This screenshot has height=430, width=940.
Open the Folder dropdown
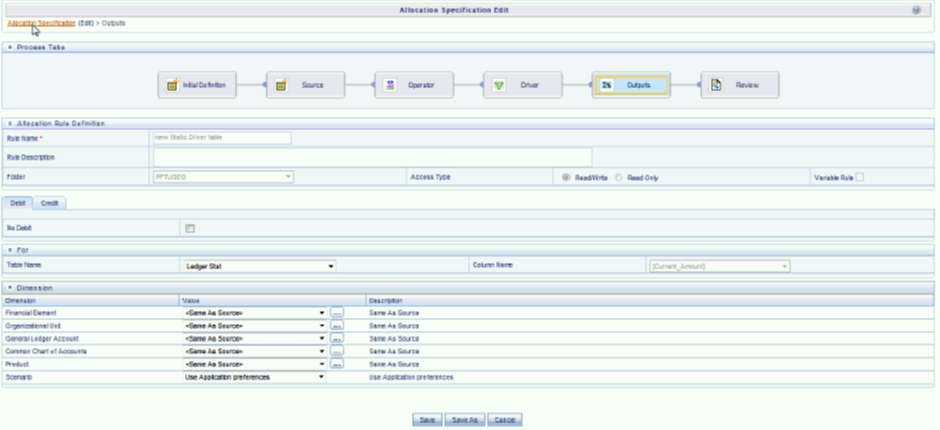224,177
